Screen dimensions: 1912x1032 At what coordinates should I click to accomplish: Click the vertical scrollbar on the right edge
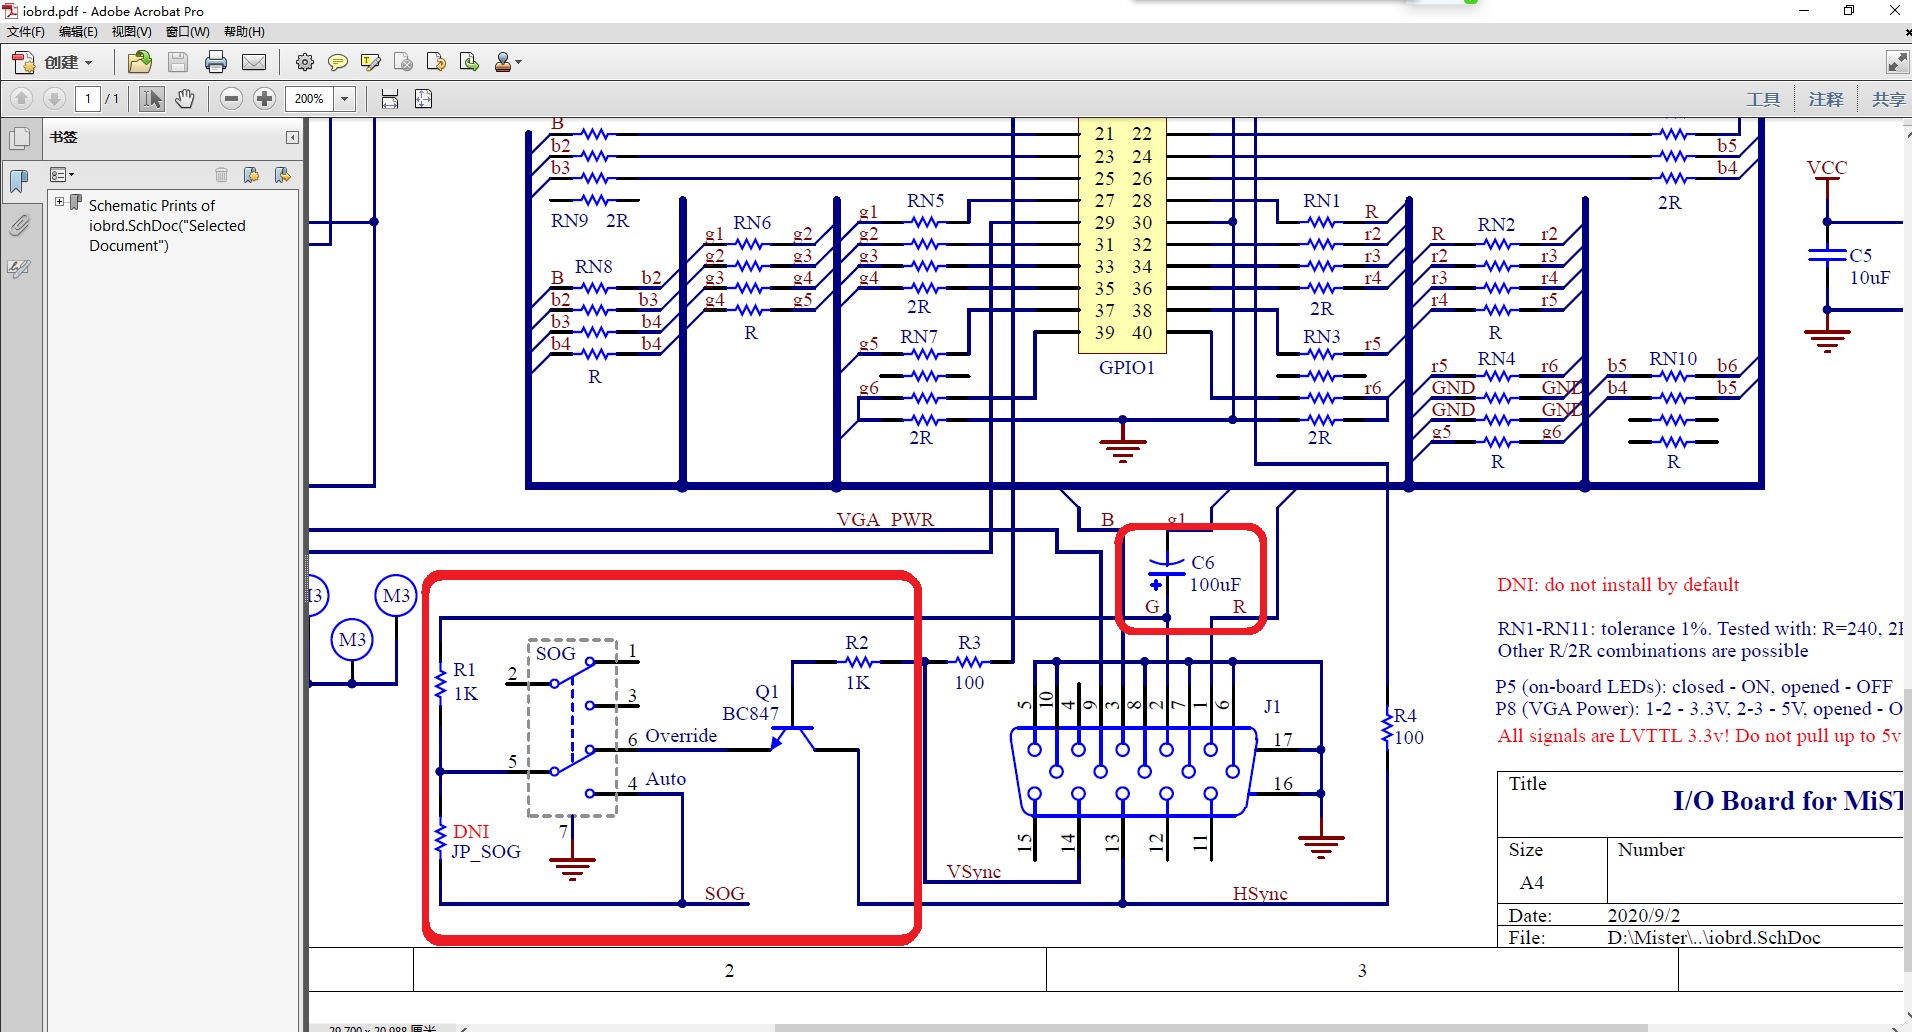pos(1907,830)
